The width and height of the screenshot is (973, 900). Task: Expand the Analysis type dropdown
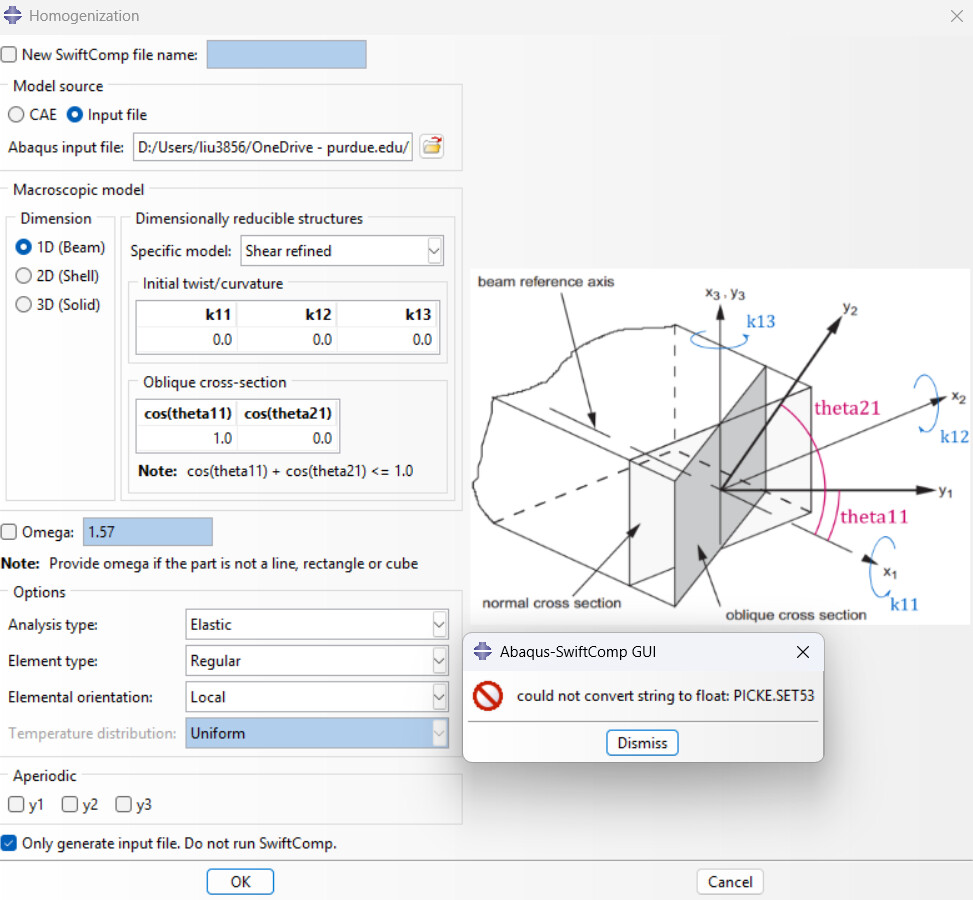pos(439,625)
